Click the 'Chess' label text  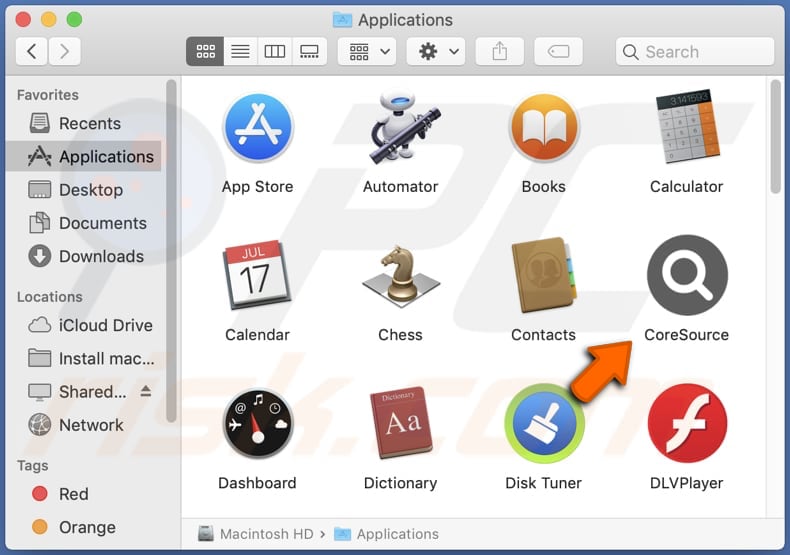[401, 335]
